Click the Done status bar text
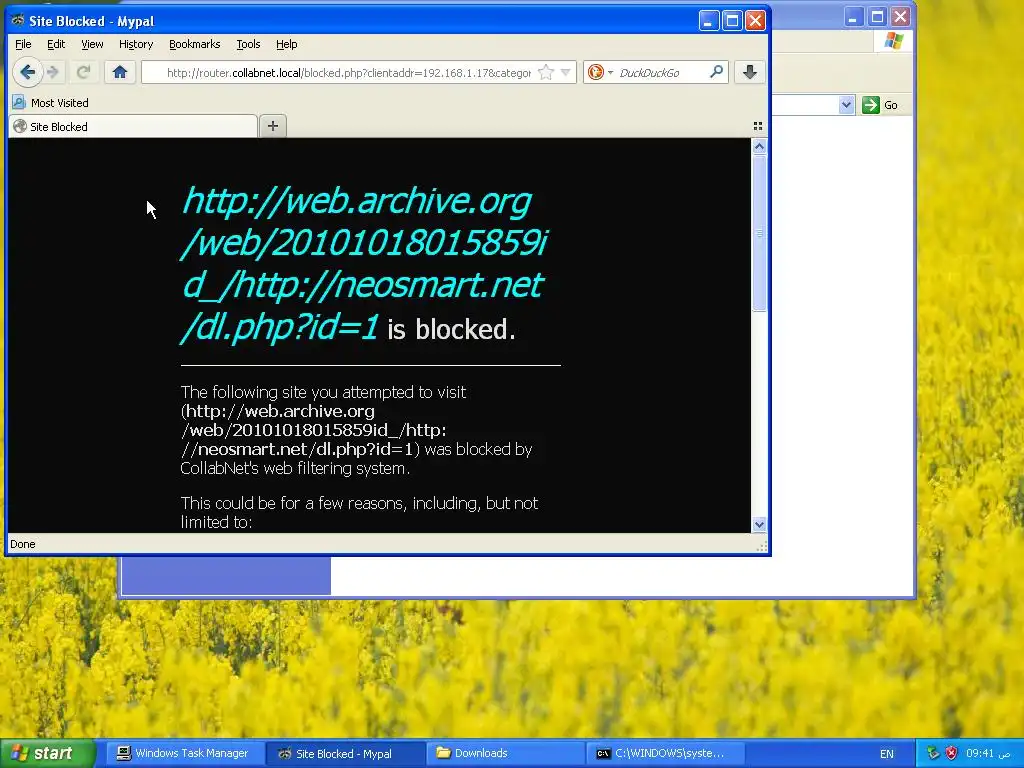The width and height of the screenshot is (1024, 768). (x=23, y=544)
